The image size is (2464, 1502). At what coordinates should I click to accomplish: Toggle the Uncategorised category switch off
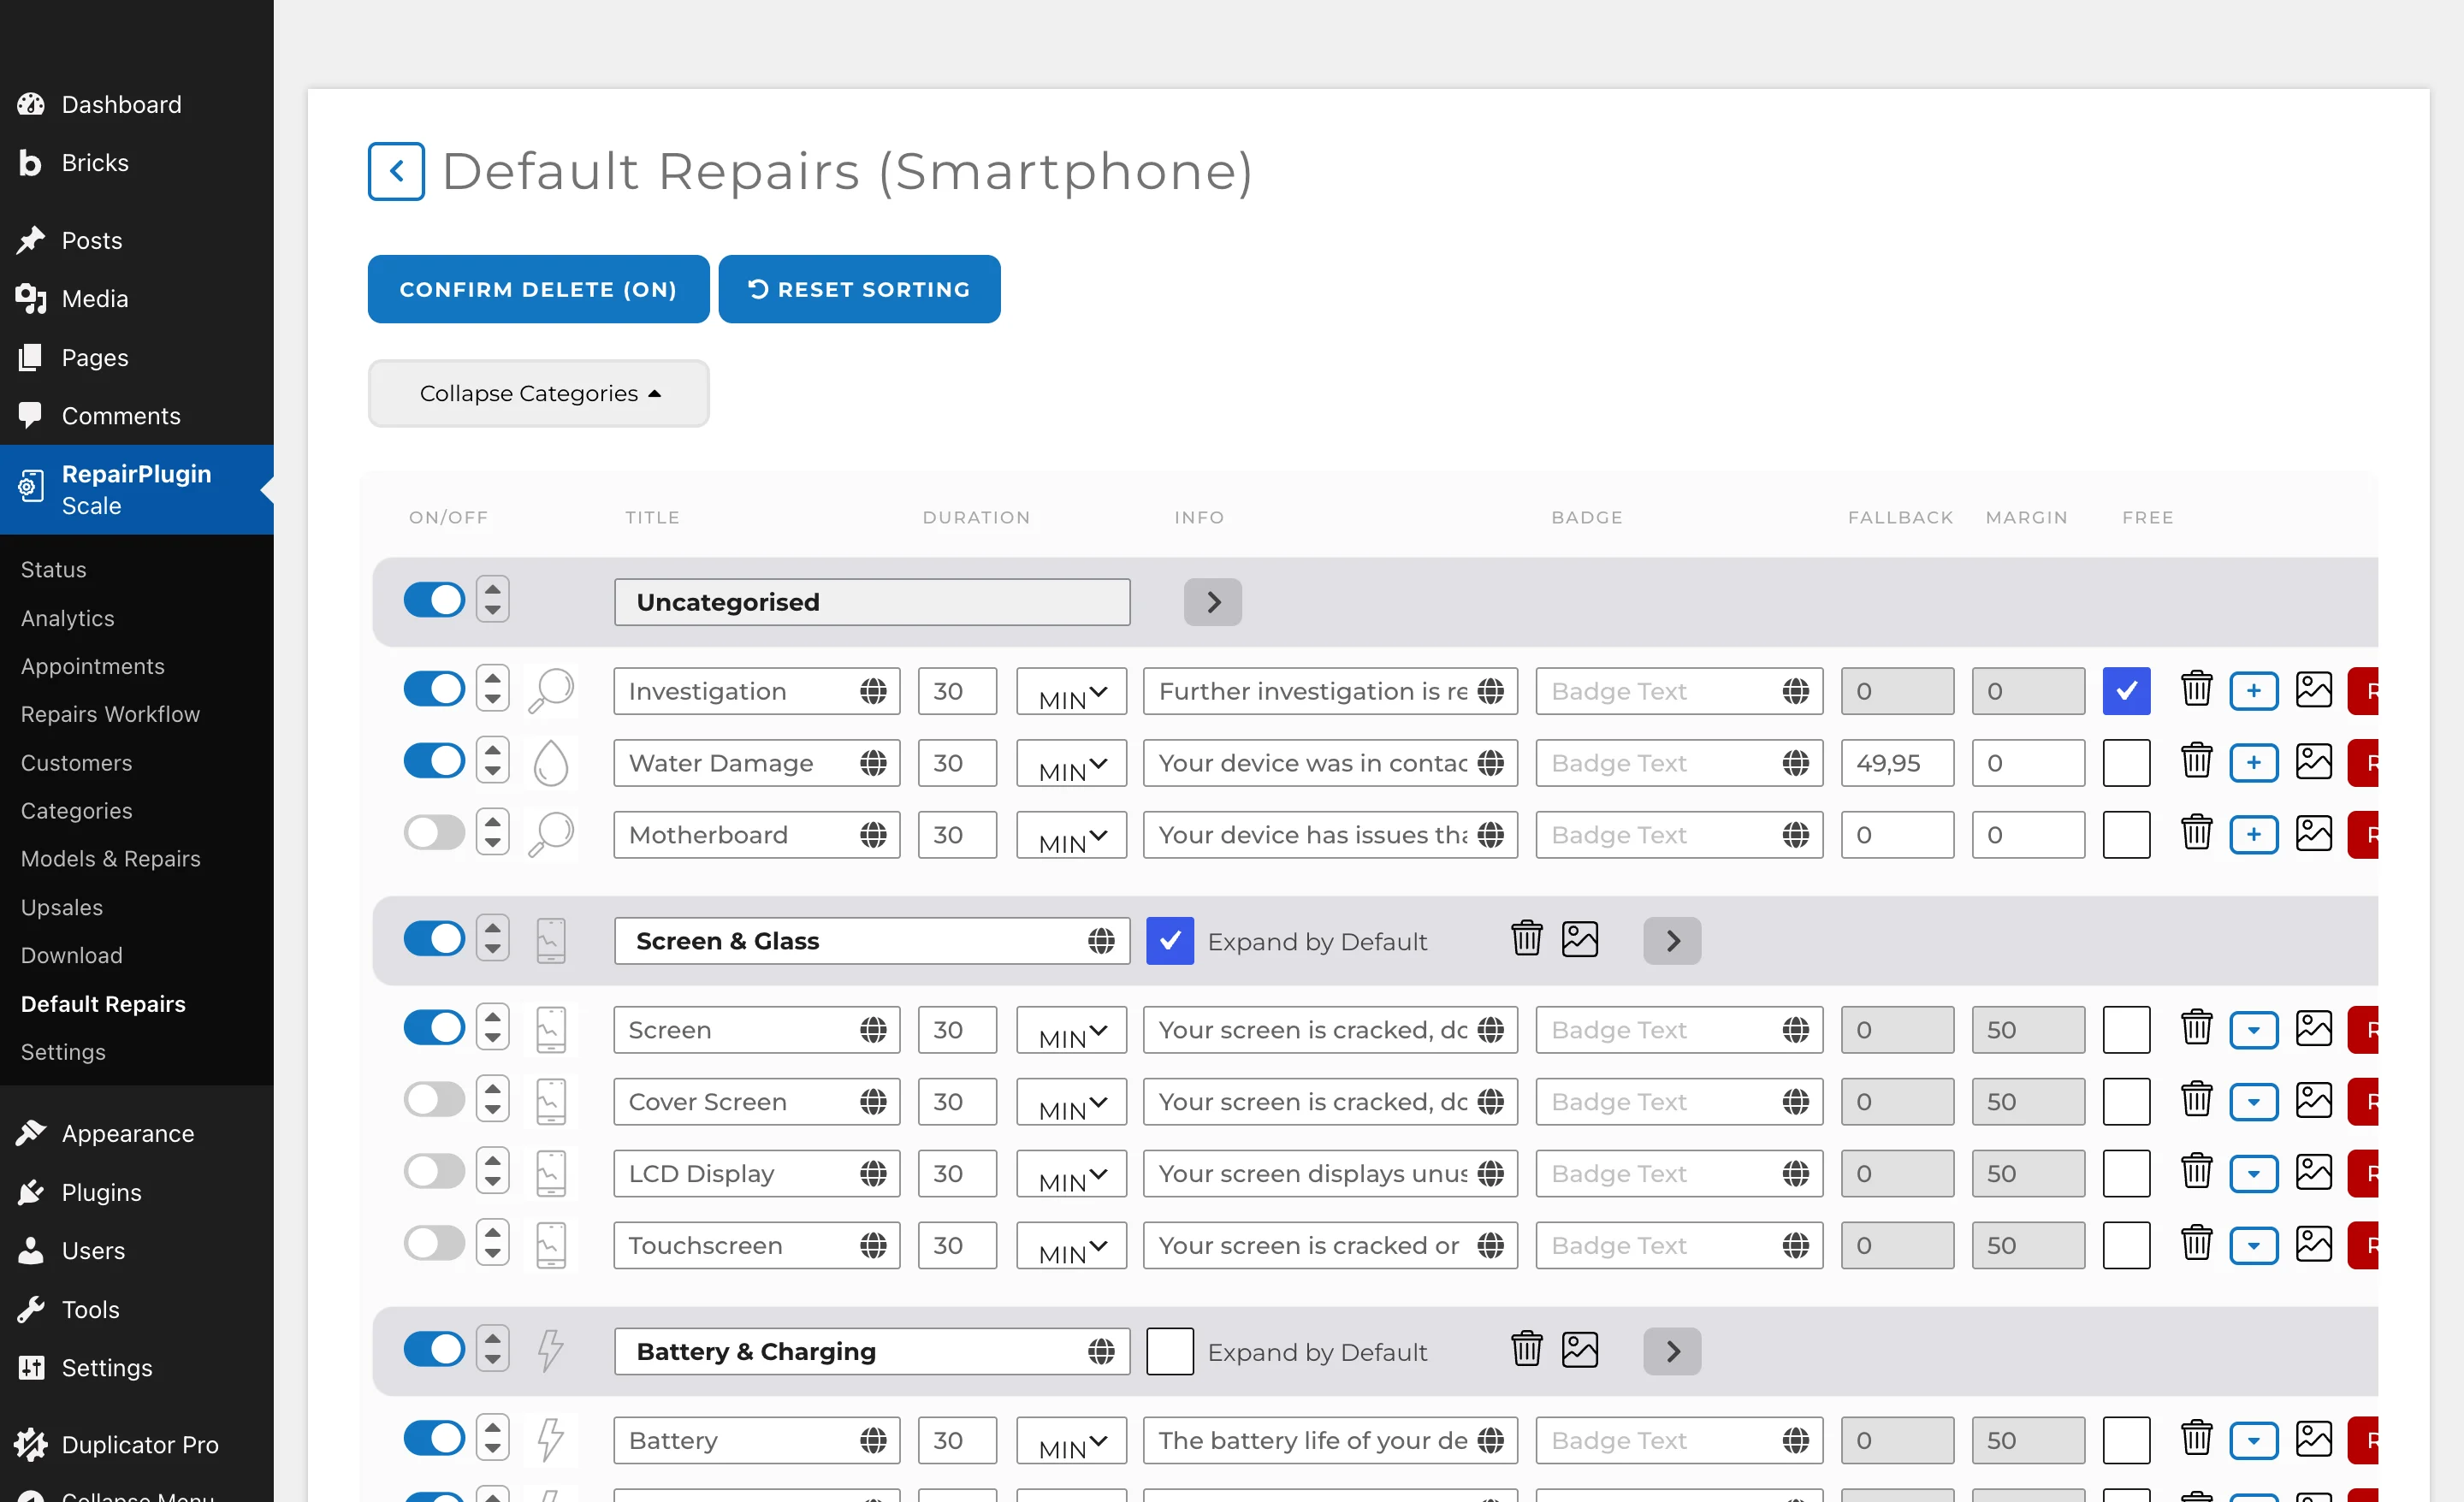click(434, 600)
